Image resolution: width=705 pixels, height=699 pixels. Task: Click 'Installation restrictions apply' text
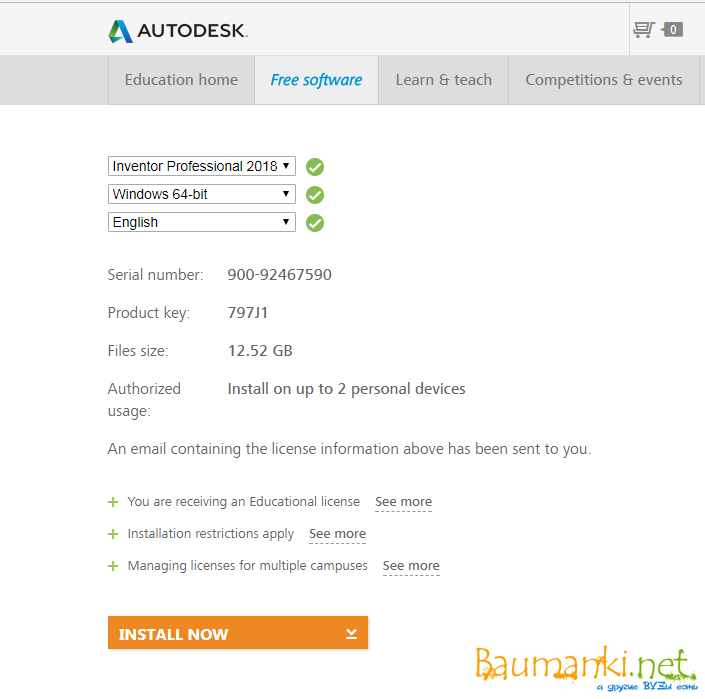pyautogui.click(x=211, y=534)
